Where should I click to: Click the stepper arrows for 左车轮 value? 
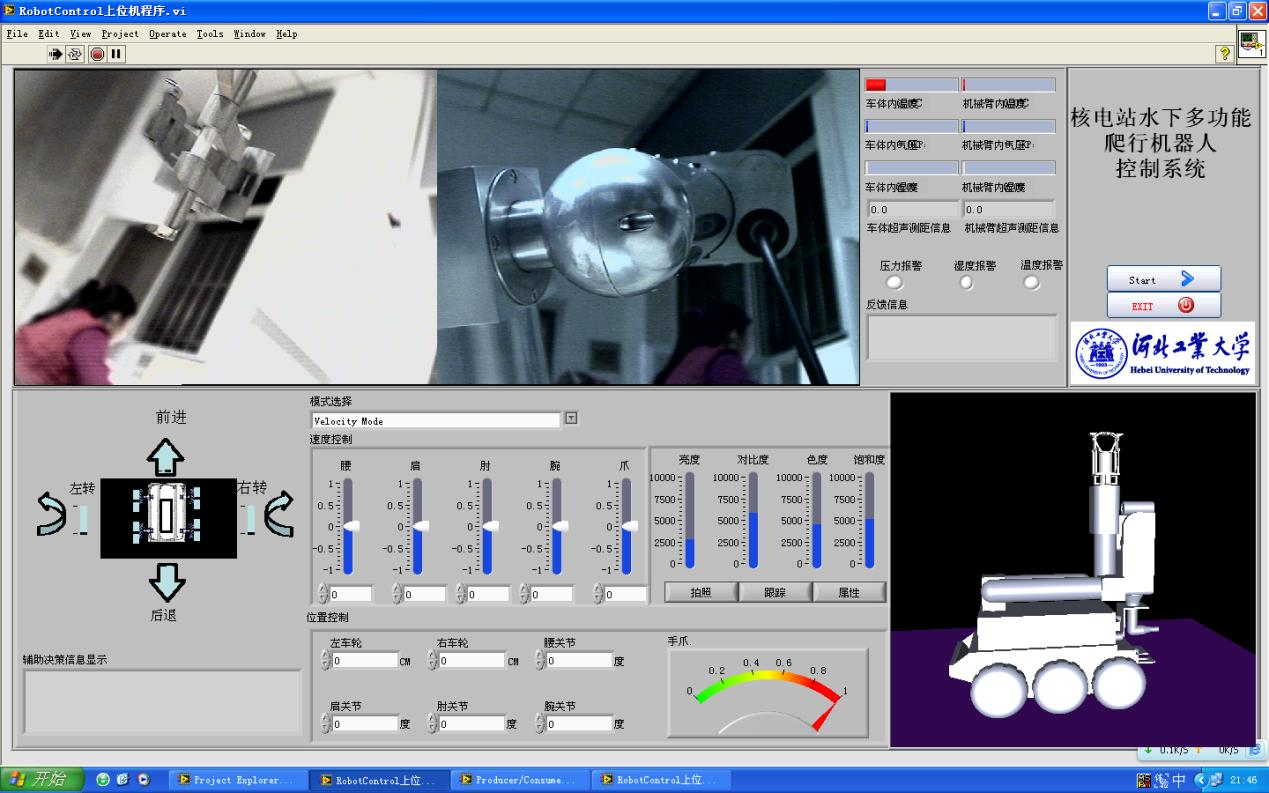(x=325, y=660)
